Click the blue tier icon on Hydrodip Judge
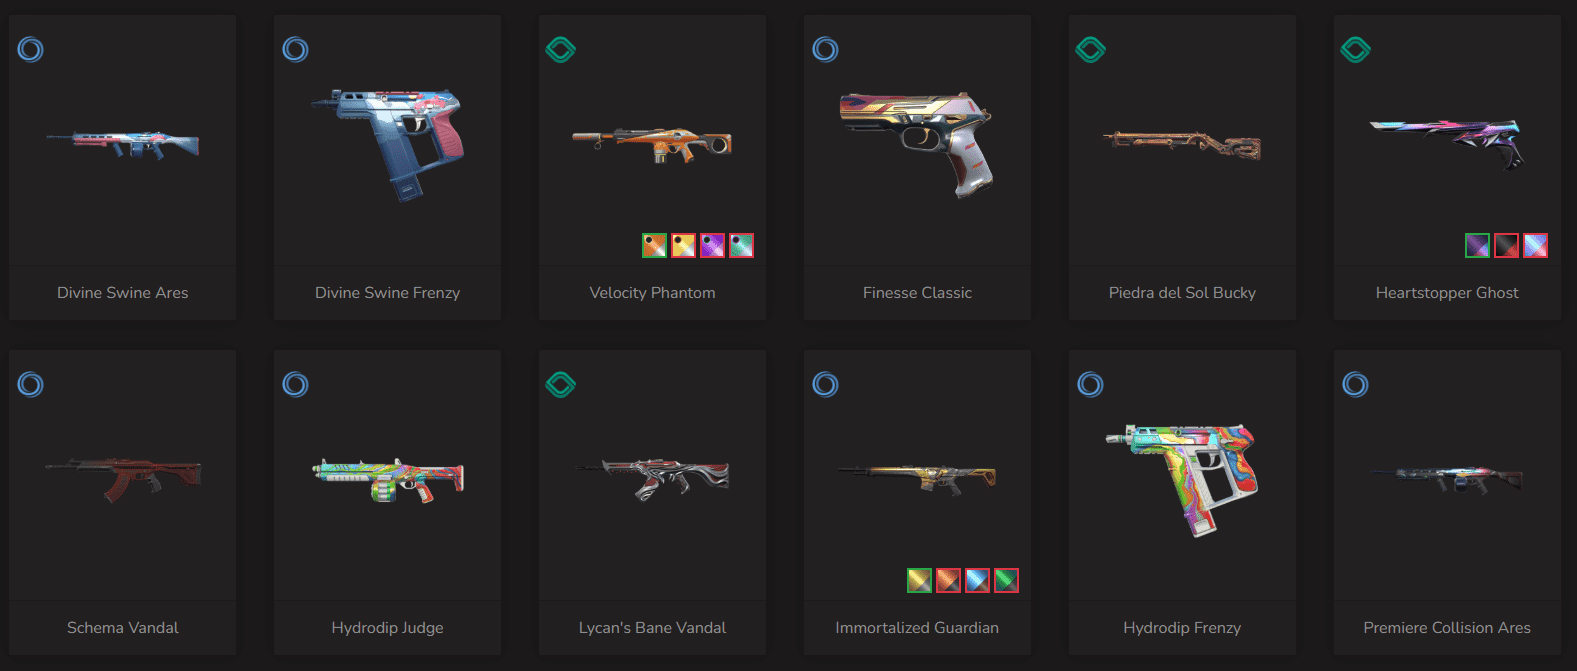 296,384
